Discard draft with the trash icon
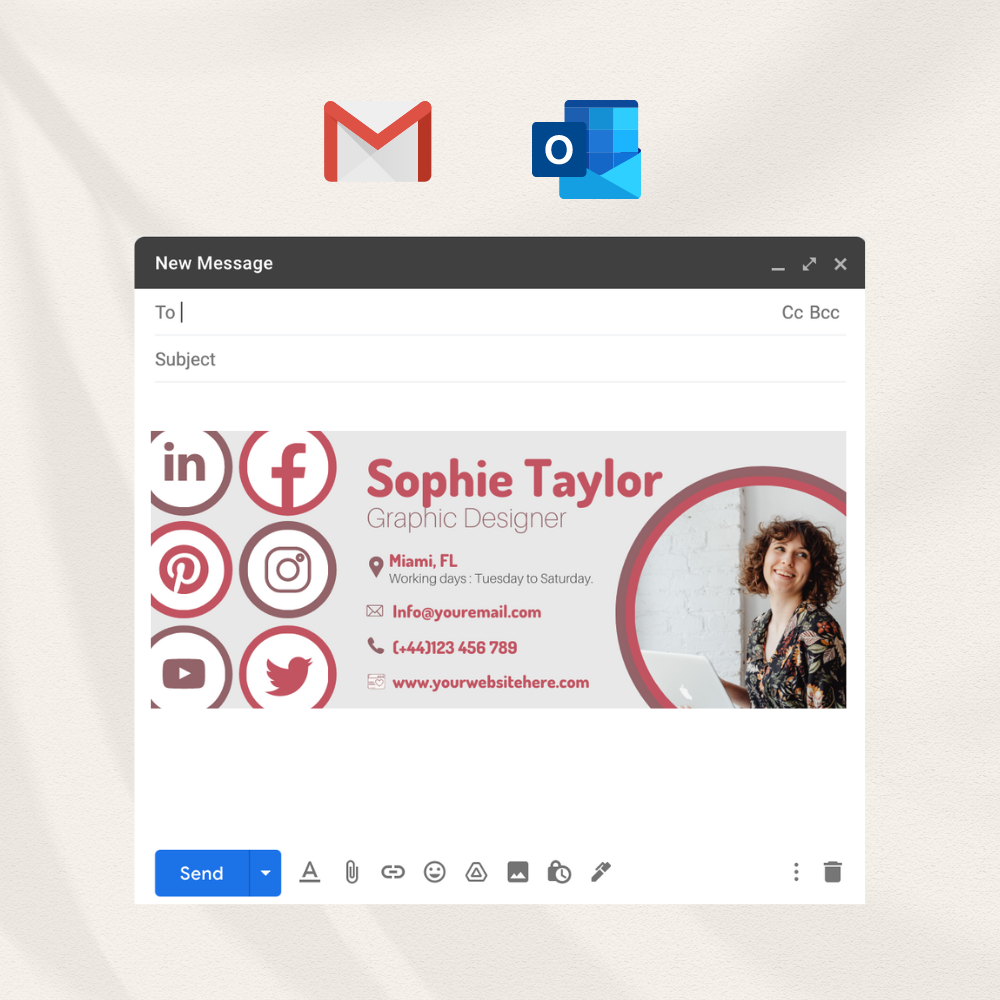The height and width of the screenshot is (1000, 1000). [x=833, y=872]
